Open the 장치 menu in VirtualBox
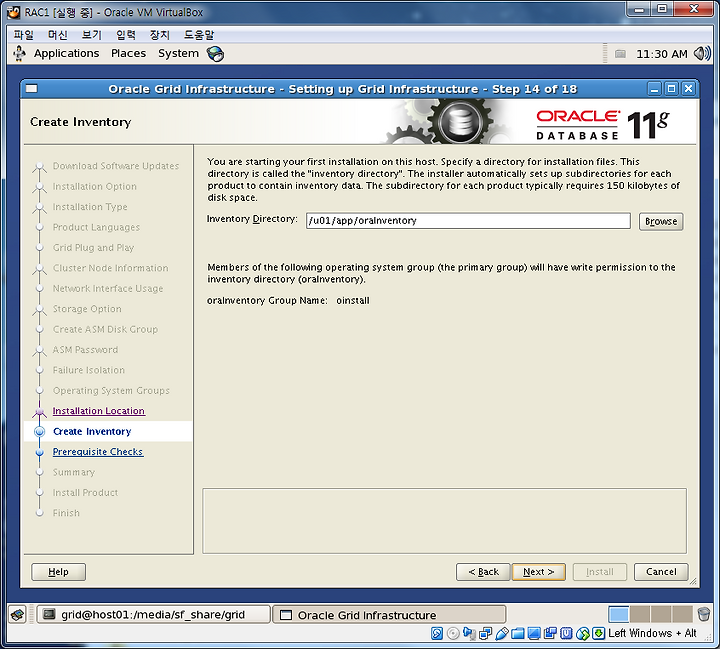720x649 pixels. coord(160,35)
